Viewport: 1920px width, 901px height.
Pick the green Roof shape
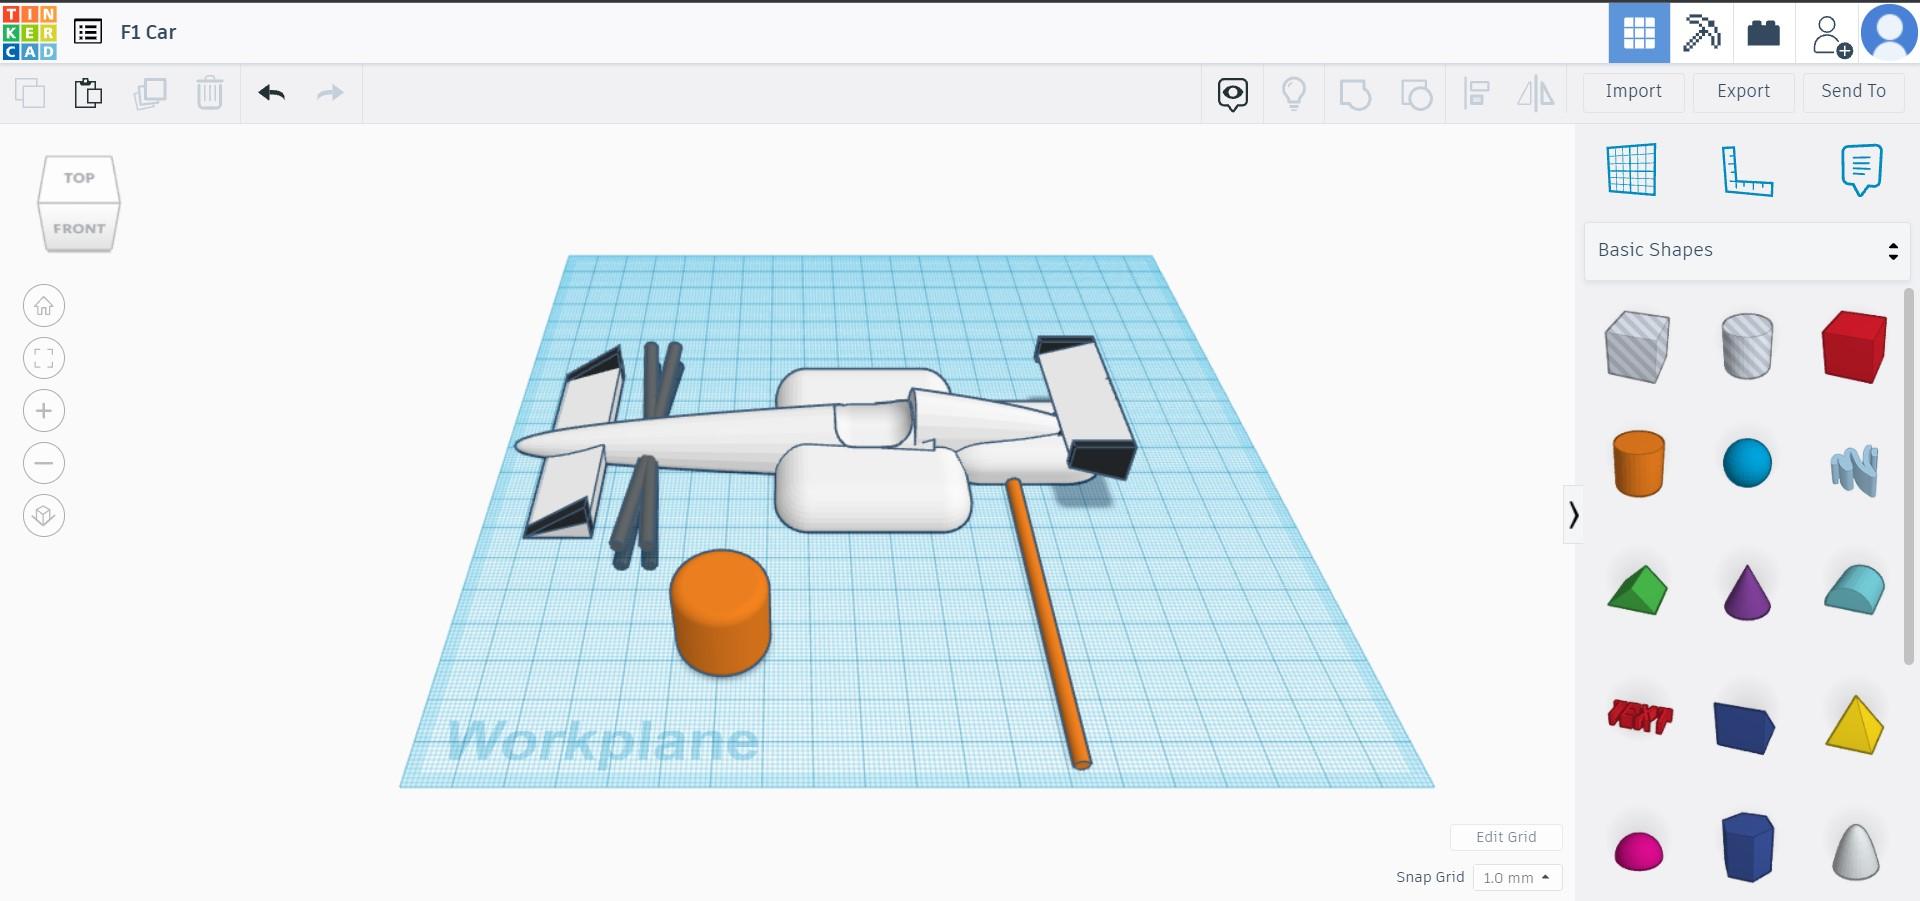[1637, 590]
